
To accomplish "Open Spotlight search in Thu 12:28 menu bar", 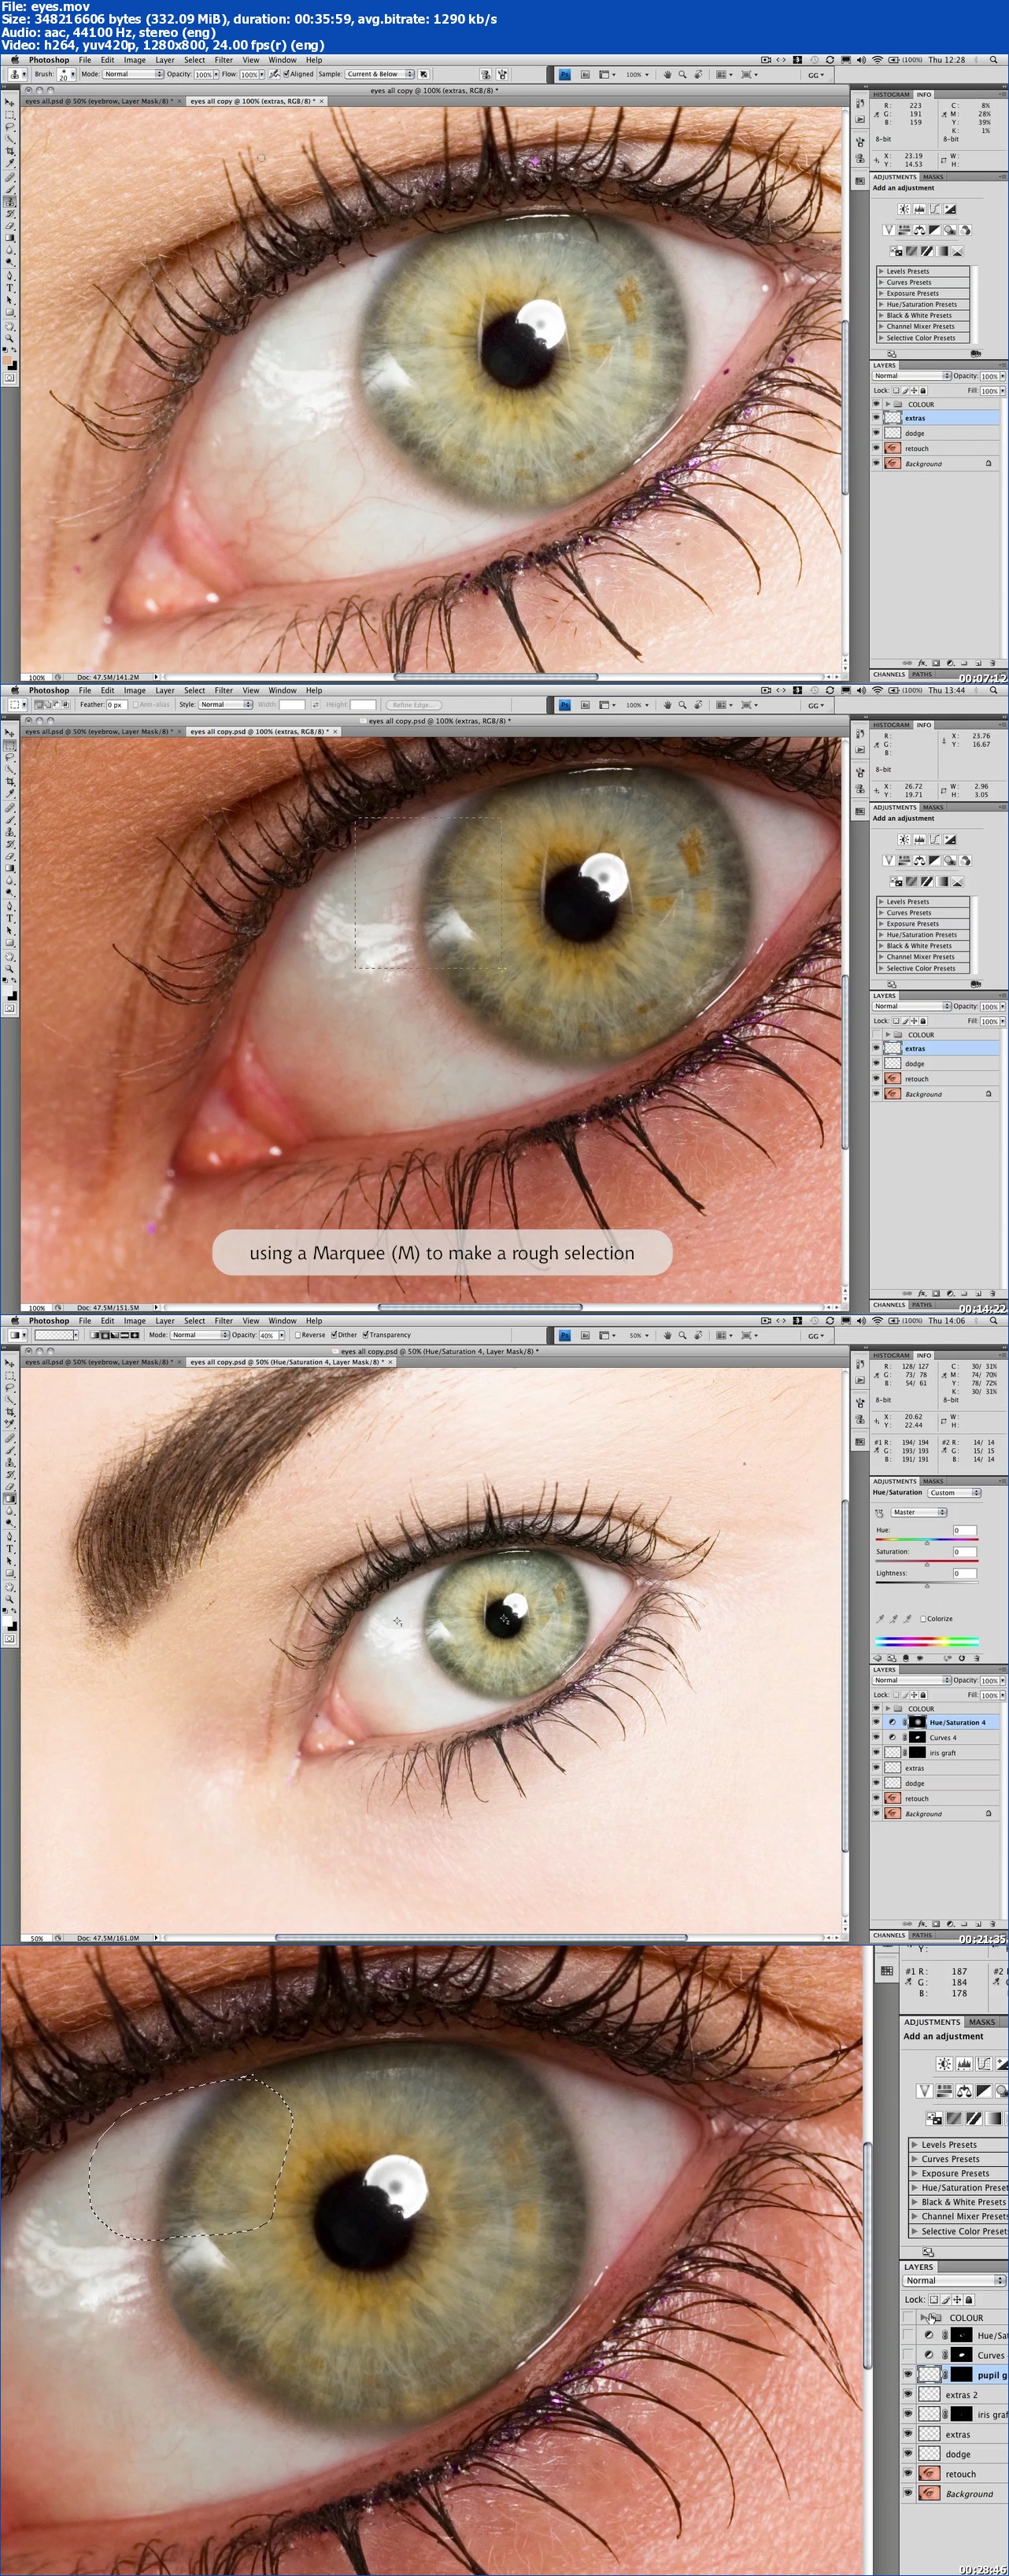I will point(993,60).
